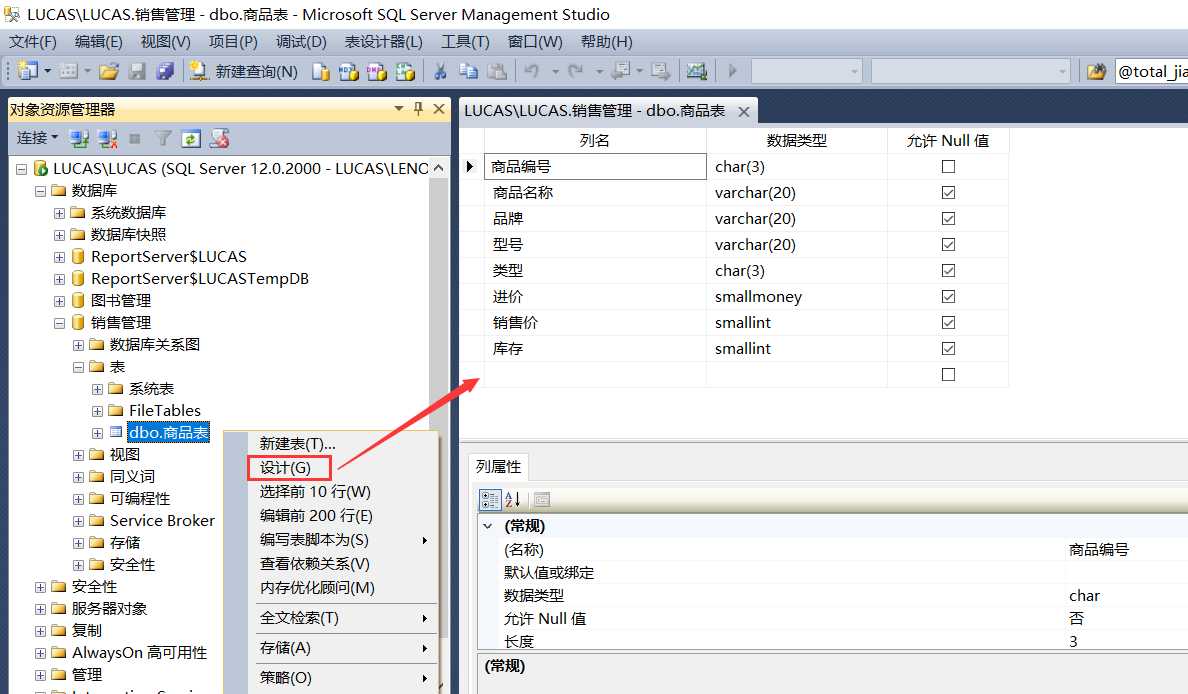
Task: Click the Categorized view icon in 列属性
Action: 490,499
